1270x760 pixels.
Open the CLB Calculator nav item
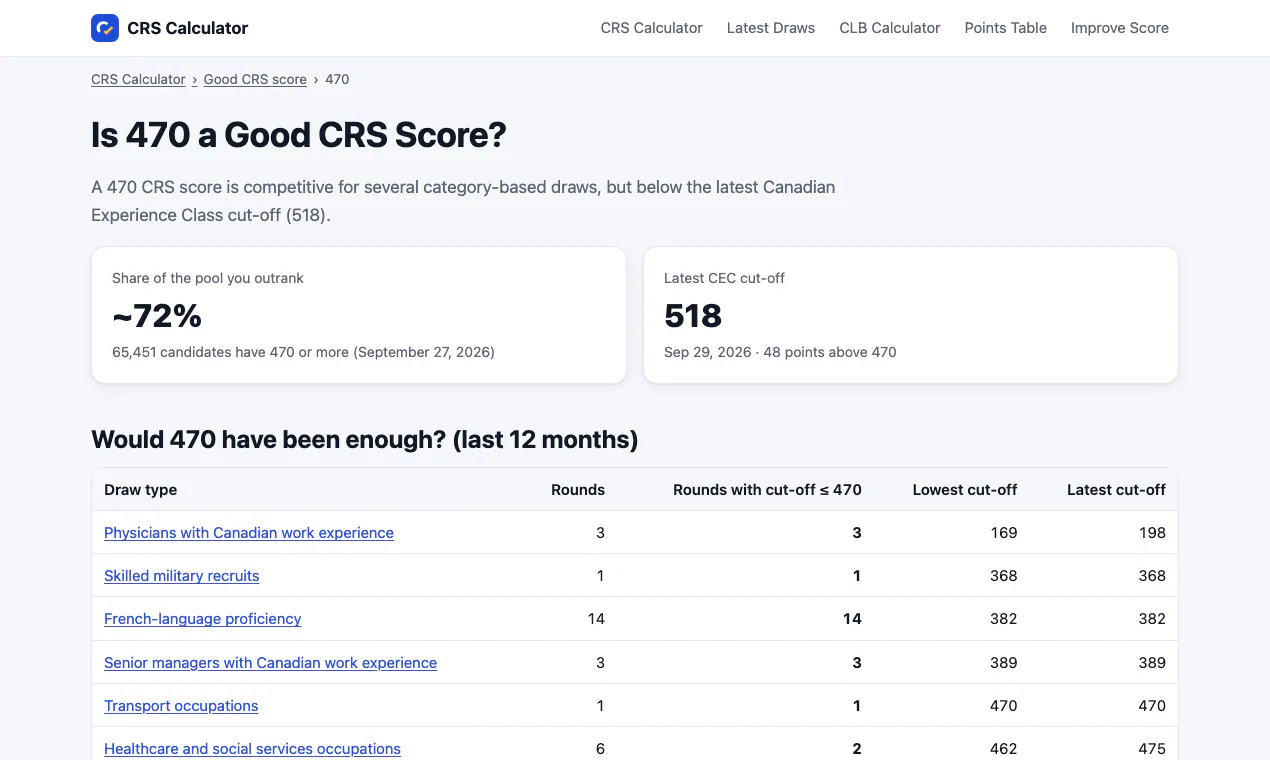890,28
